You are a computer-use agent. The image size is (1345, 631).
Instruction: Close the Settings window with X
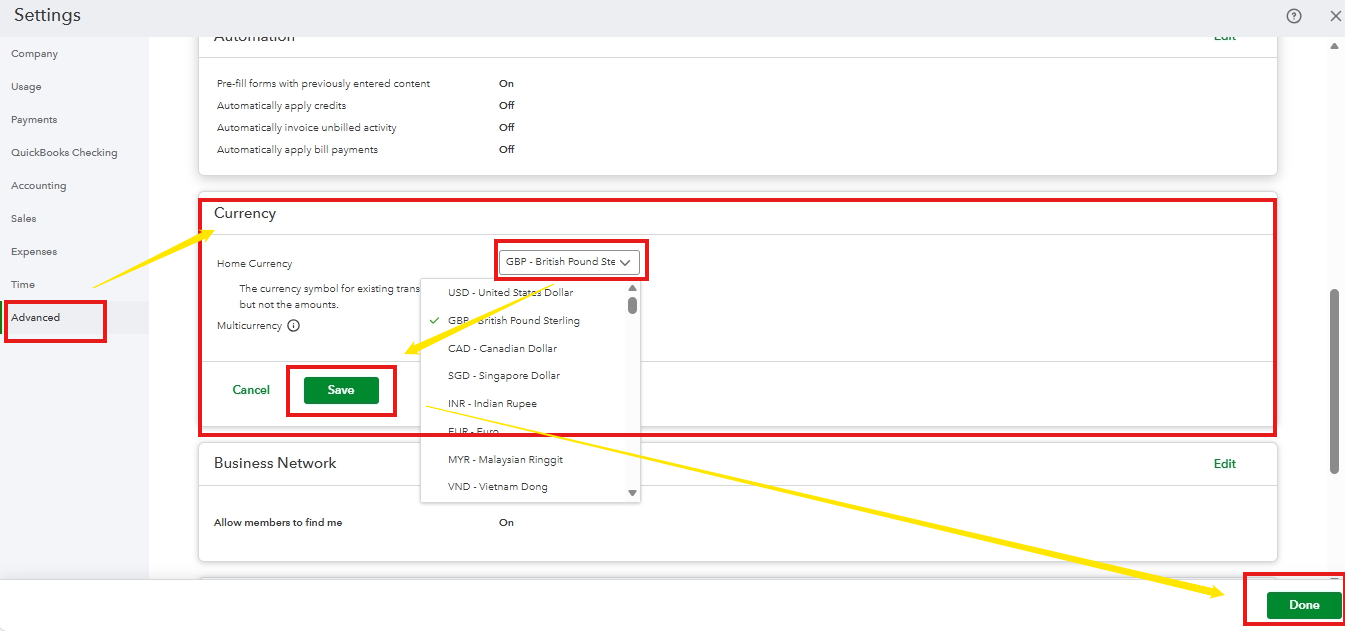click(1336, 16)
